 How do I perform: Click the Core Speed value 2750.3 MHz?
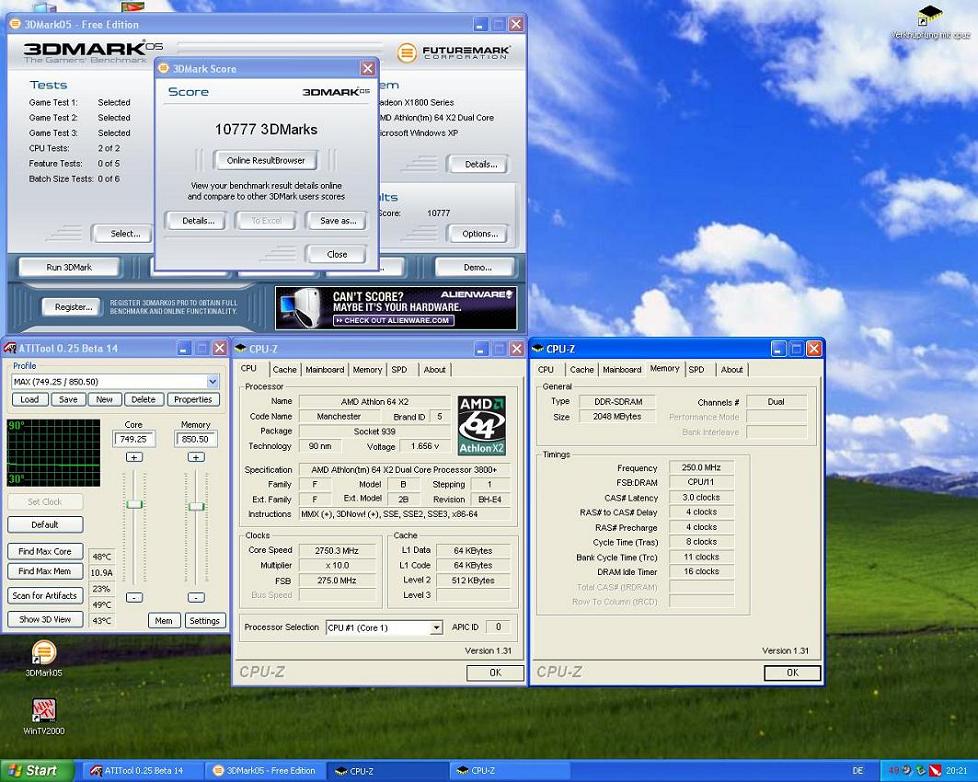(337, 551)
